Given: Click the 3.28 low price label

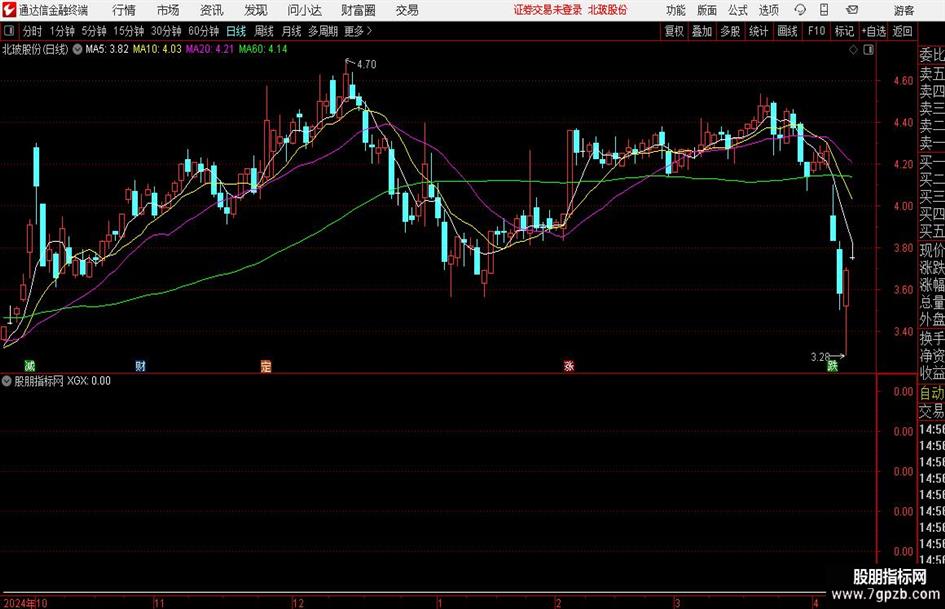Looking at the screenshot, I should coord(820,357).
